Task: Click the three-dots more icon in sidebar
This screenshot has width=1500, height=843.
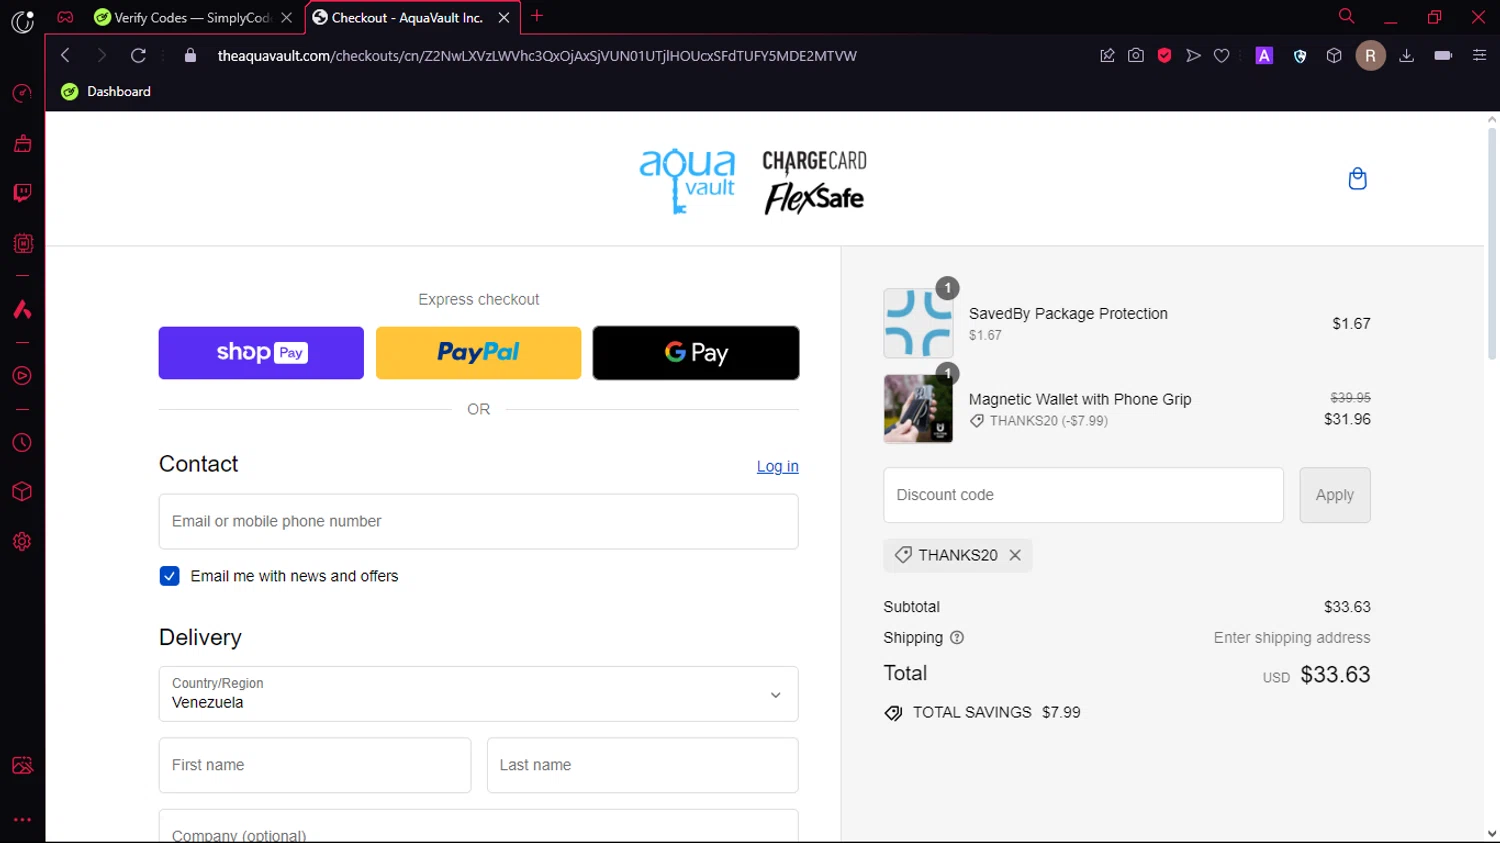Action: [x=22, y=820]
